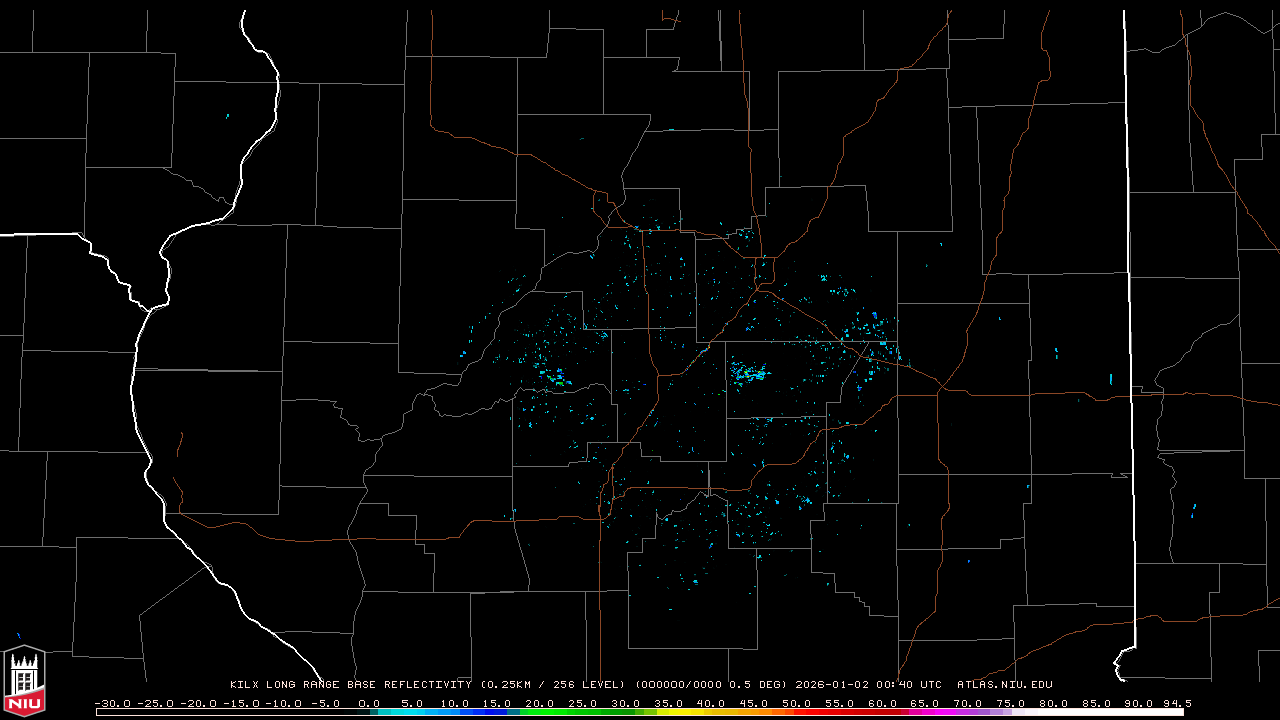
Task: Click the isolated cyan echo in upper-left corner
Action: [x=228, y=117]
